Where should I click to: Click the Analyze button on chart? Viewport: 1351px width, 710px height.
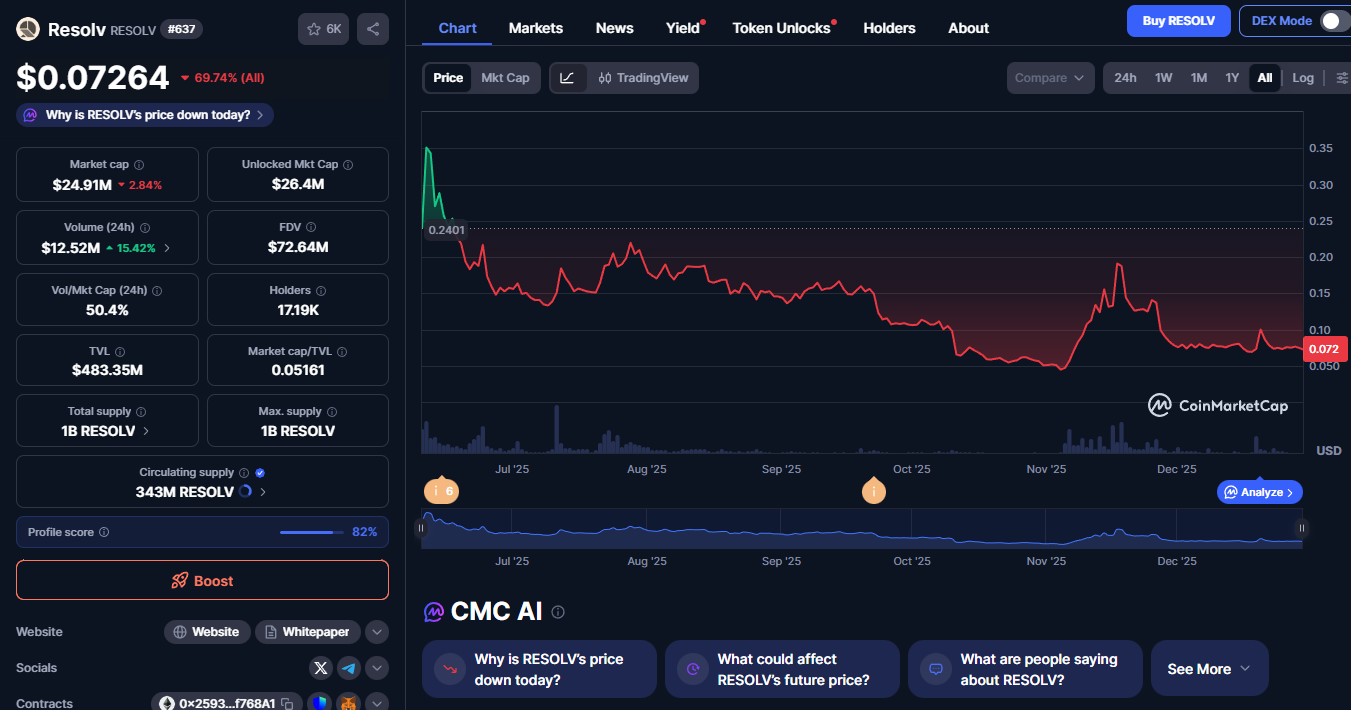[x=1260, y=492]
